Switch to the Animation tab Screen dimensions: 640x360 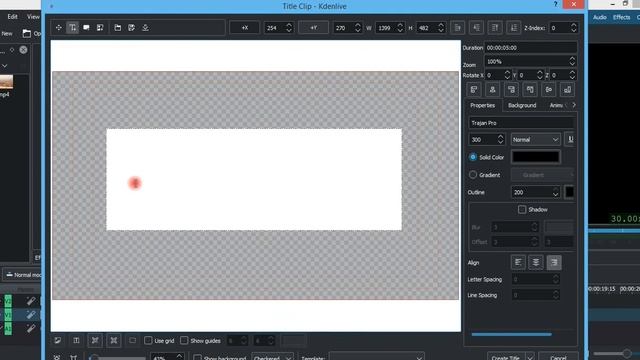[x=556, y=105]
